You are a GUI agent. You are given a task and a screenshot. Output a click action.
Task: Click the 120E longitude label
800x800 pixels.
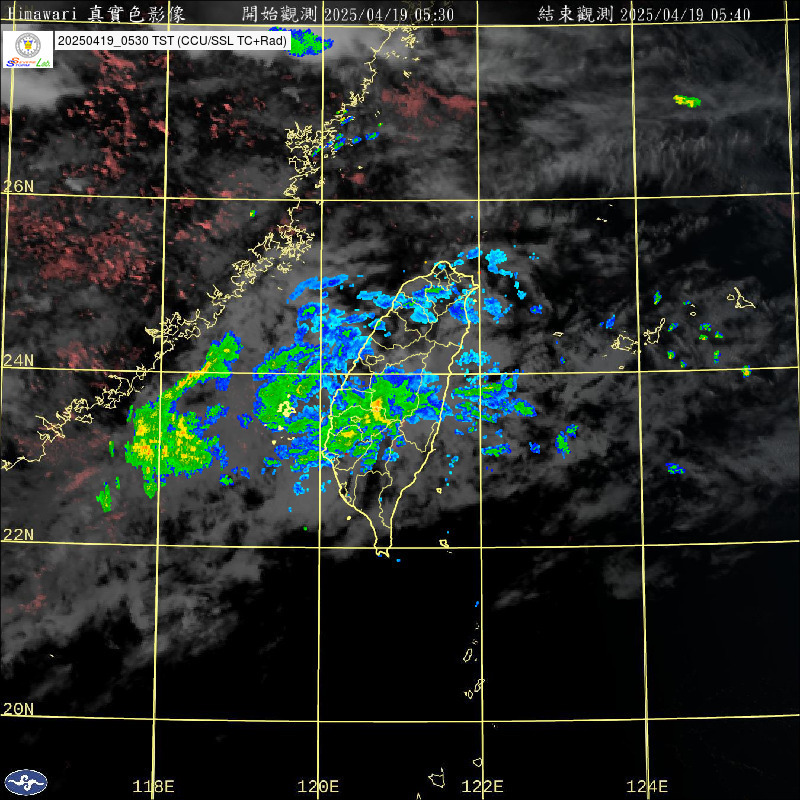[x=318, y=786]
